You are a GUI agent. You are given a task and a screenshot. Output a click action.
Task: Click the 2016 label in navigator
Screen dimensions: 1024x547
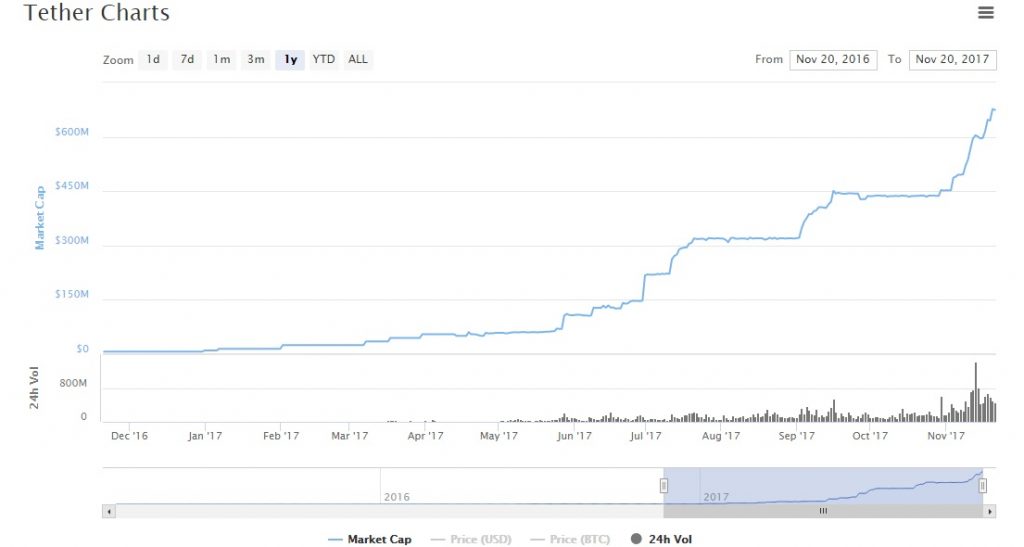[x=396, y=497]
